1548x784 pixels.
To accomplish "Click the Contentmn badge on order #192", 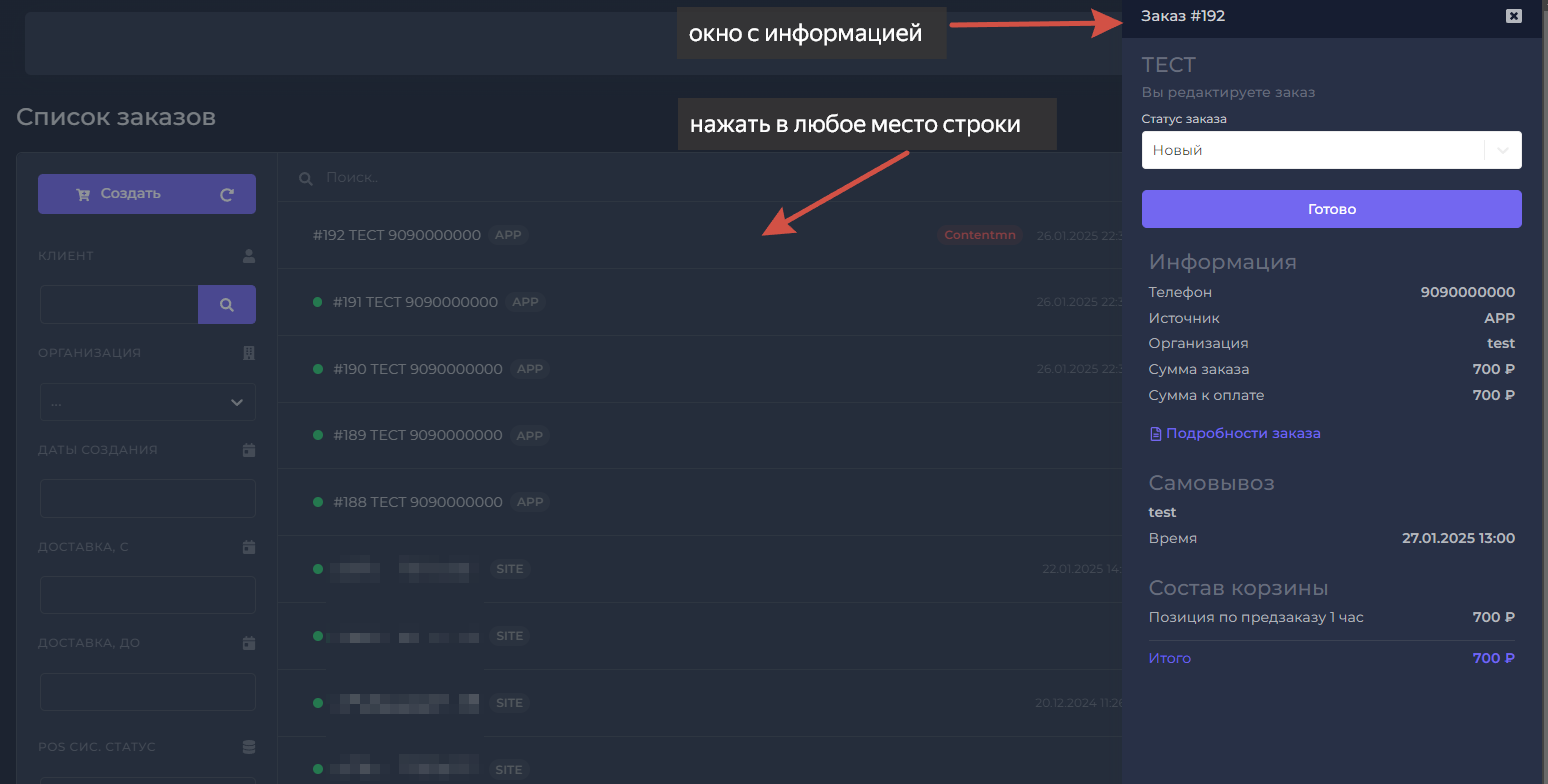I will click(980, 235).
